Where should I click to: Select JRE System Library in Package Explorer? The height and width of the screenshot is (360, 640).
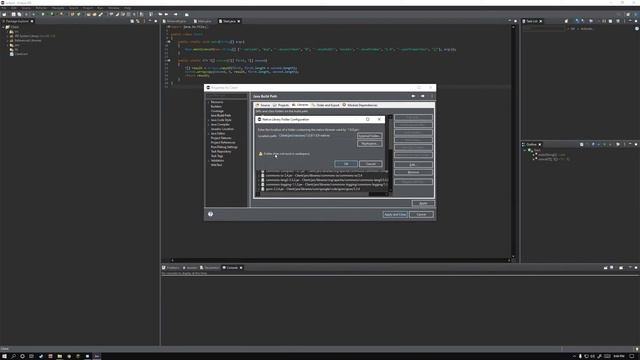pos(32,36)
